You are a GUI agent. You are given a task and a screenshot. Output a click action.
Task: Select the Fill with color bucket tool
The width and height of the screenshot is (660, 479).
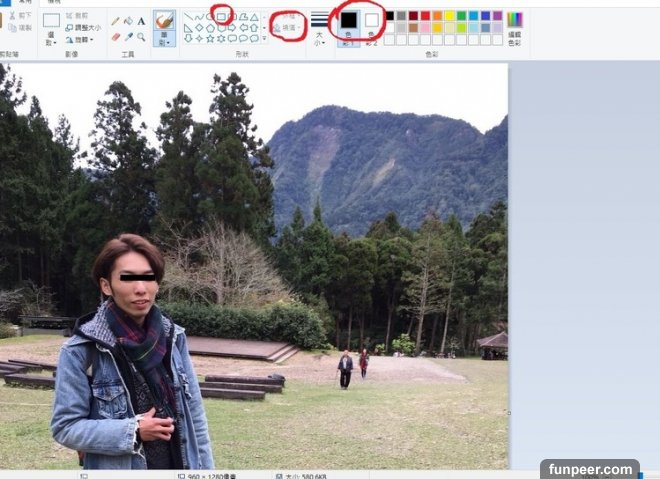pos(128,21)
